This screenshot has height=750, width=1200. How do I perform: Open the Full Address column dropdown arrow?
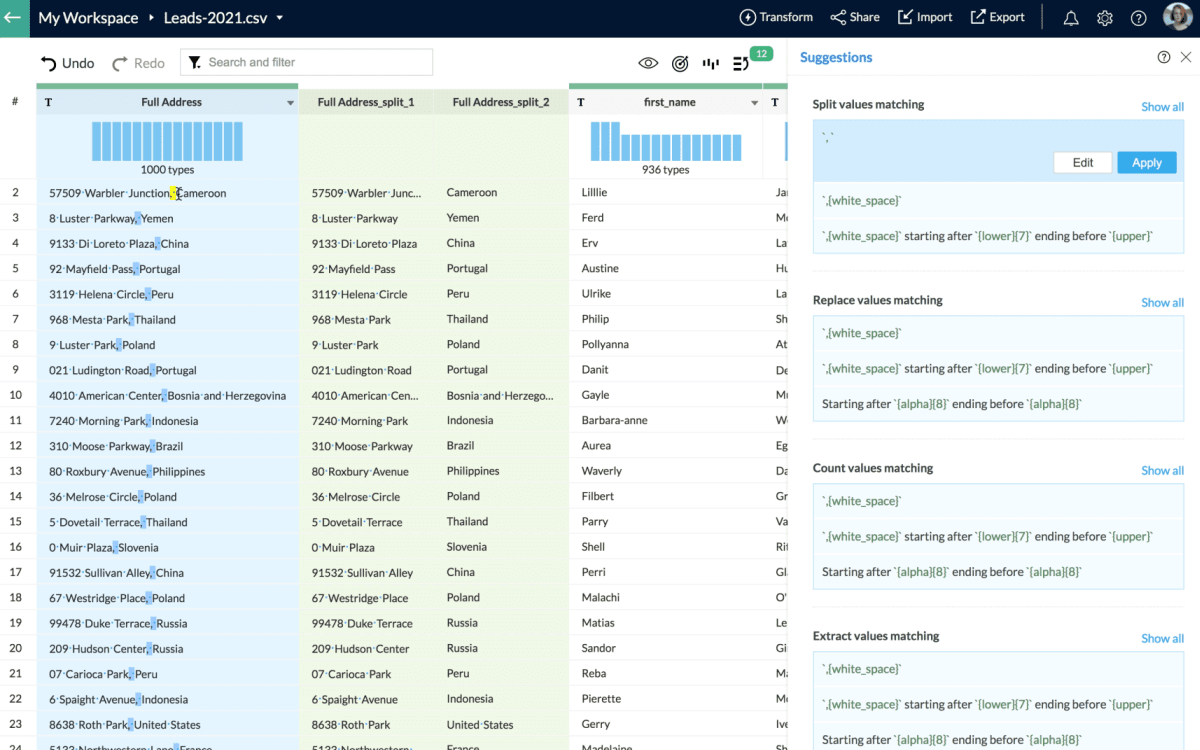(x=291, y=103)
